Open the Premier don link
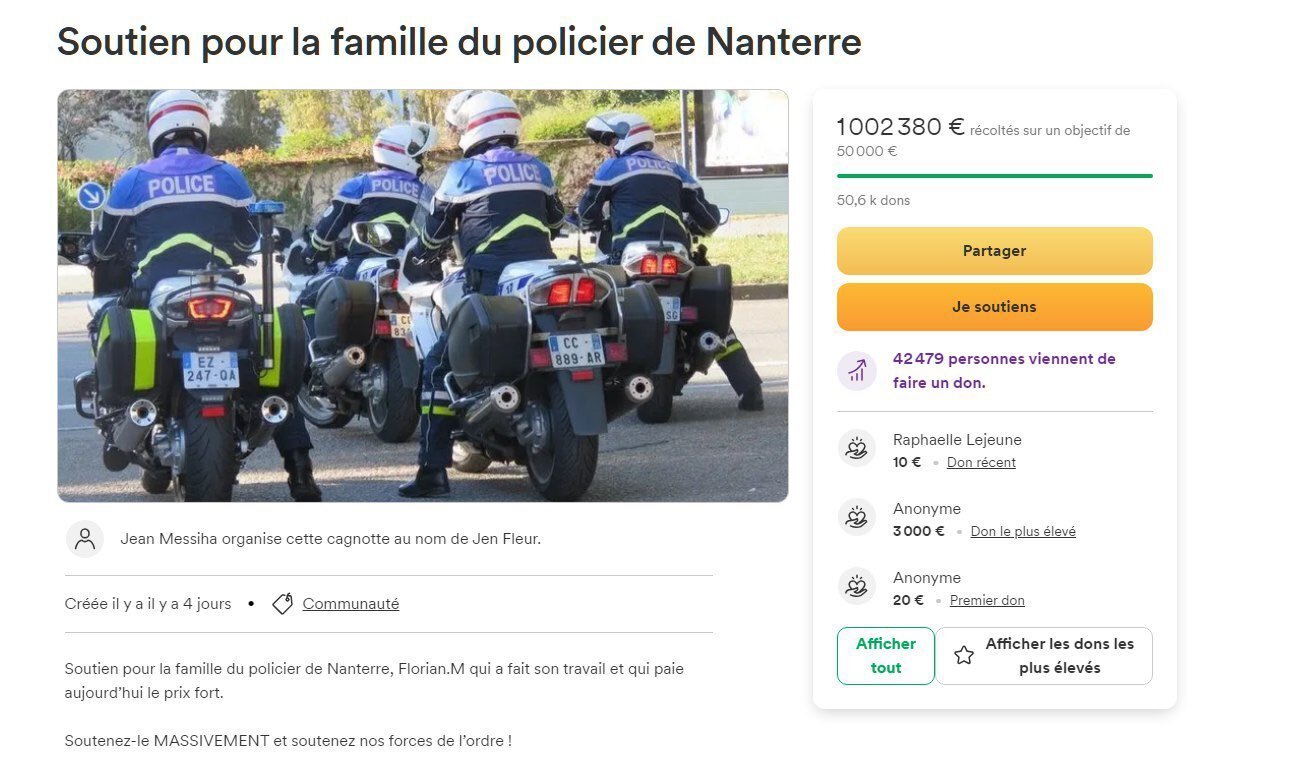Viewport: 1315px width, 776px height. pyautogui.click(x=987, y=601)
